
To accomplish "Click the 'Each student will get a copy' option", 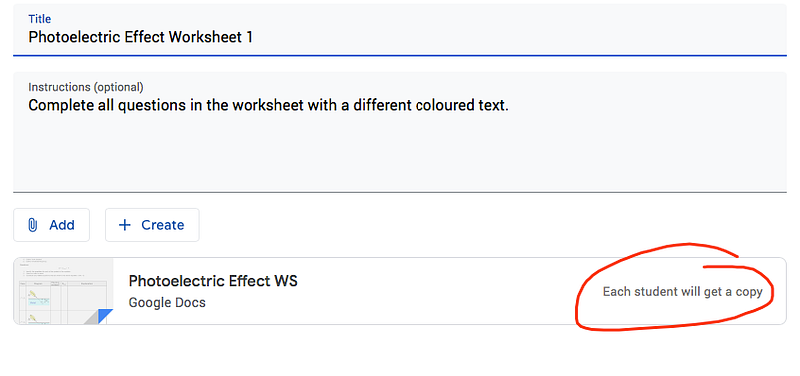I will coord(682,292).
